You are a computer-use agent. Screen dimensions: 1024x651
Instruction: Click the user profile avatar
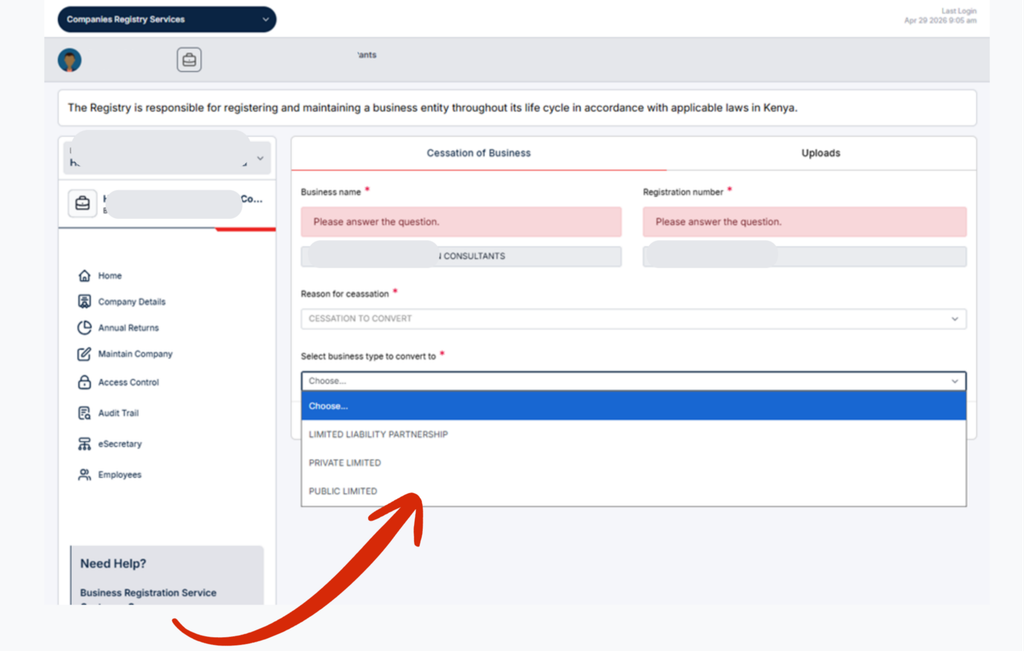(69, 60)
